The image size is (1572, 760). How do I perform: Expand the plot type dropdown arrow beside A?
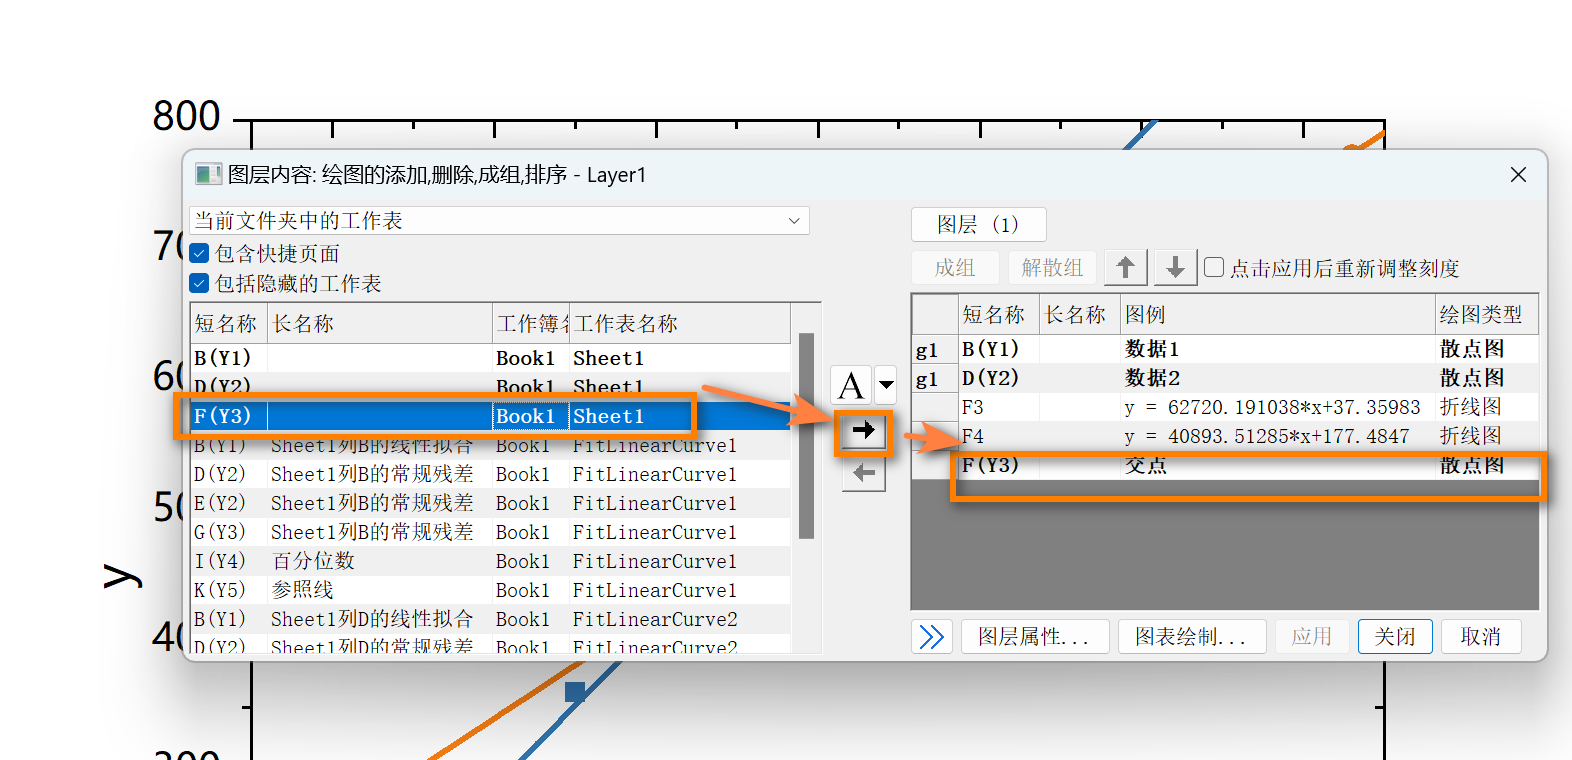(886, 385)
